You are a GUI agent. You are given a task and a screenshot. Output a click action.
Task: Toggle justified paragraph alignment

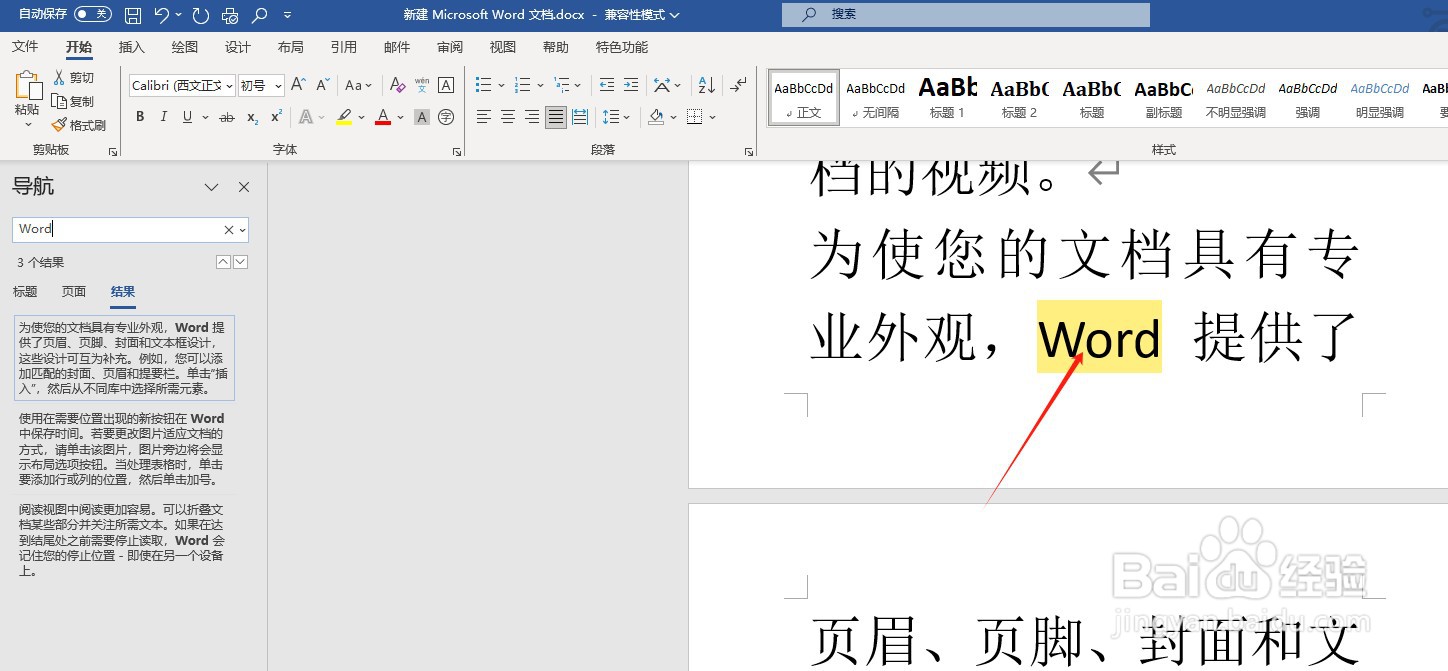556,118
